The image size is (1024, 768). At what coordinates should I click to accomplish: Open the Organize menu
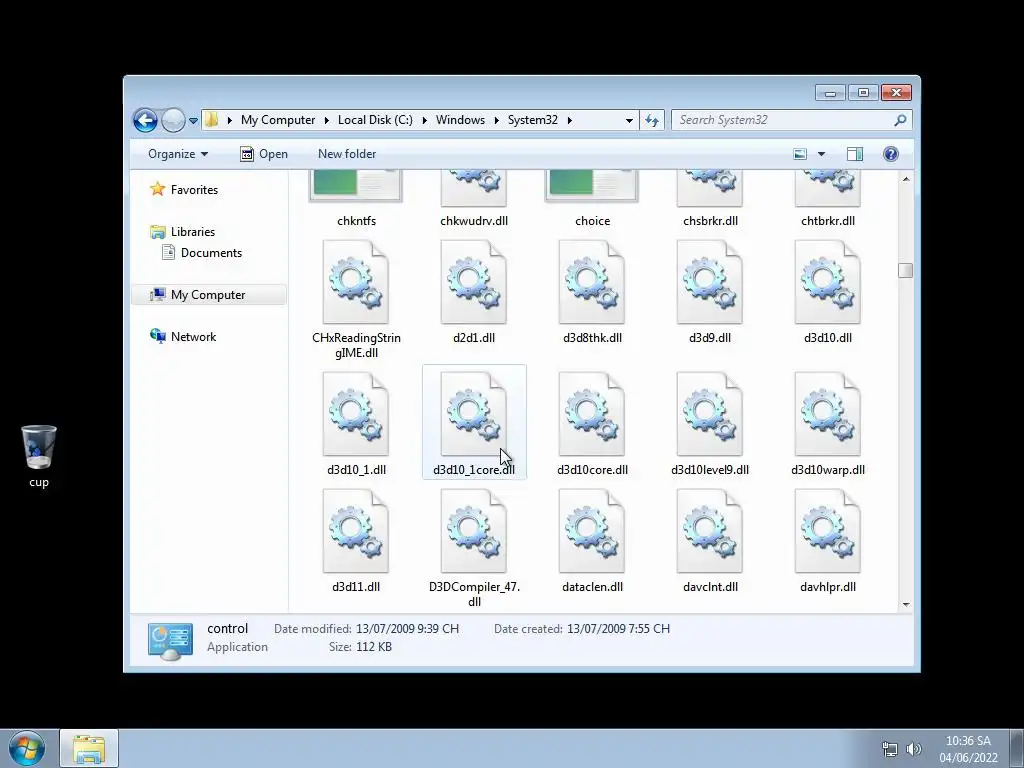[x=178, y=154]
